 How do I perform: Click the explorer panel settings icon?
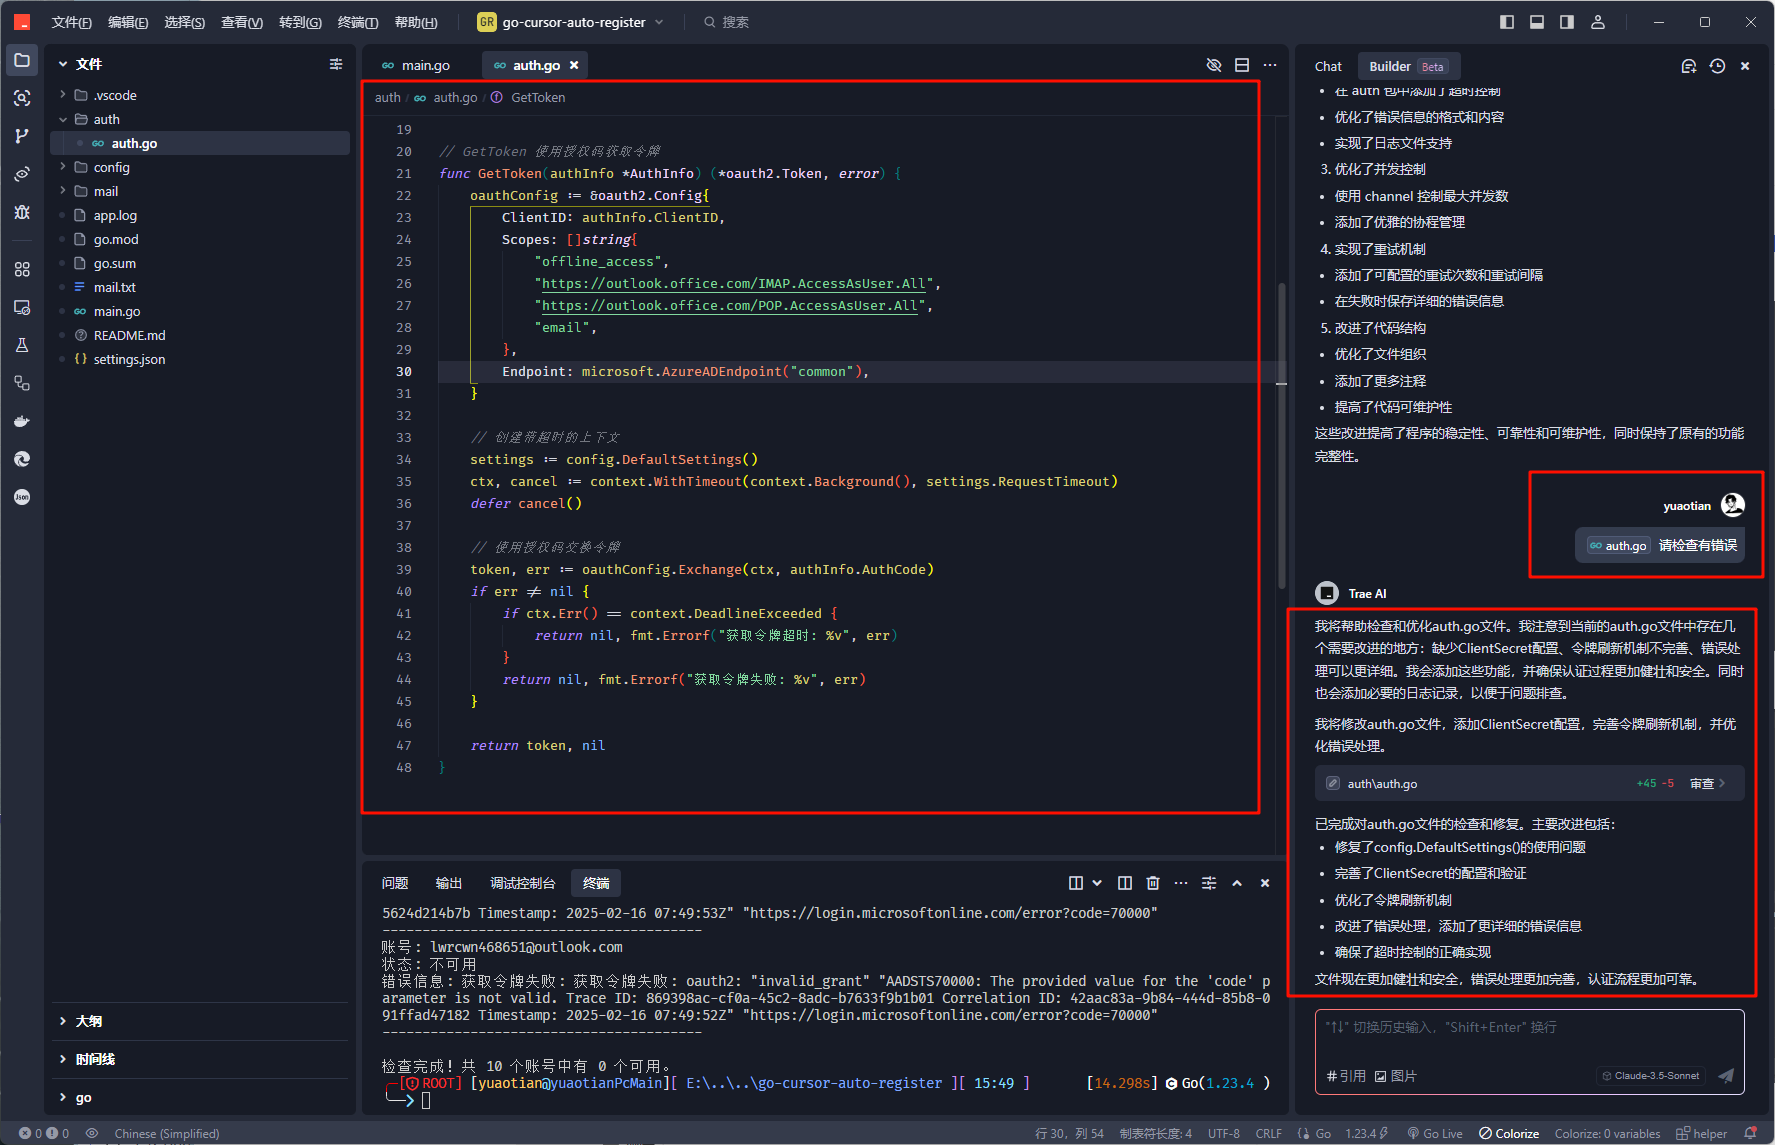click(336, 64)
